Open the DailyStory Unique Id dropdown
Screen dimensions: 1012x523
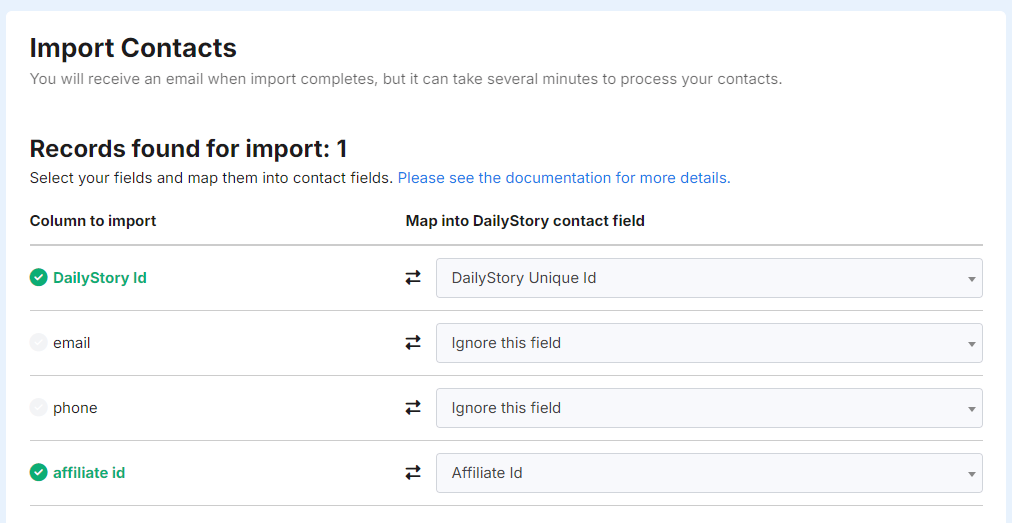709,278
